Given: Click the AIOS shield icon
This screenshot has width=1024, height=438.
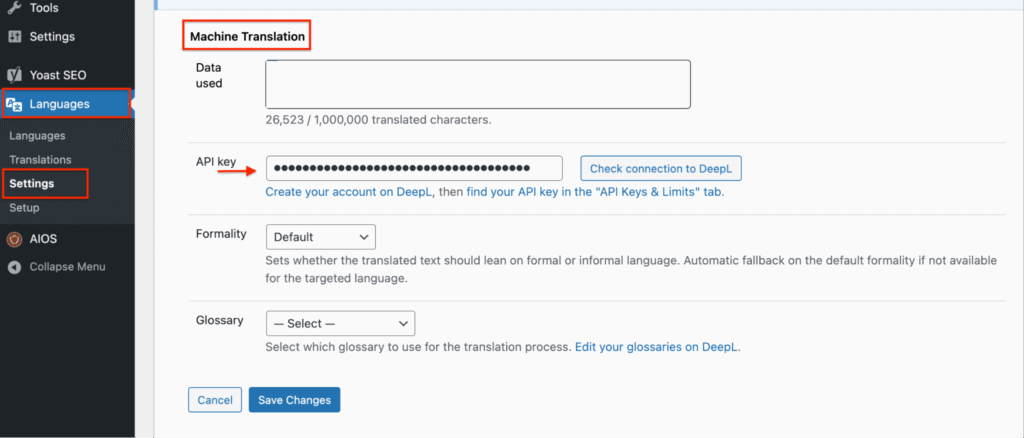Looking at the screenshot, I should point(14,239).
